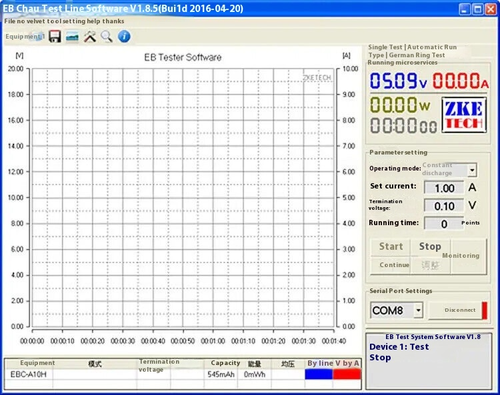Select the 0mWh energy cell

254,374
